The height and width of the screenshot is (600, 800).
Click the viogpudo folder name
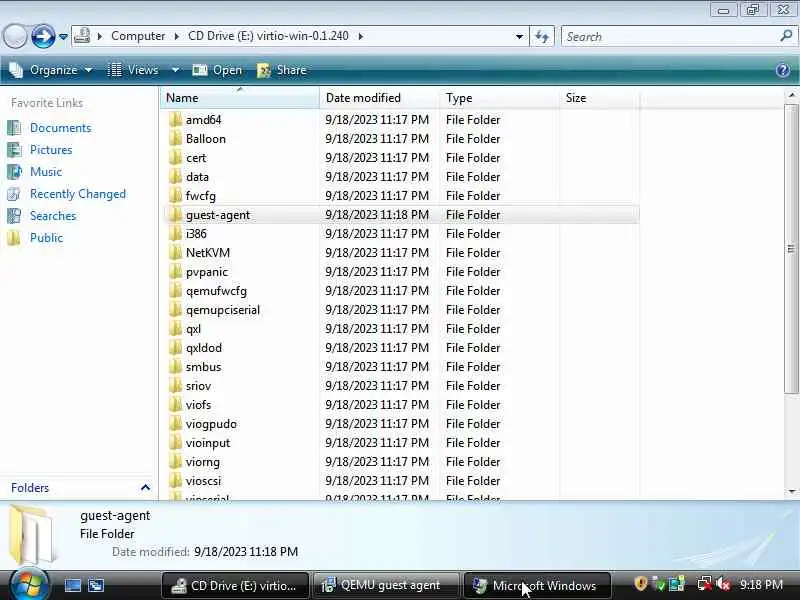[x=211, y=423]
